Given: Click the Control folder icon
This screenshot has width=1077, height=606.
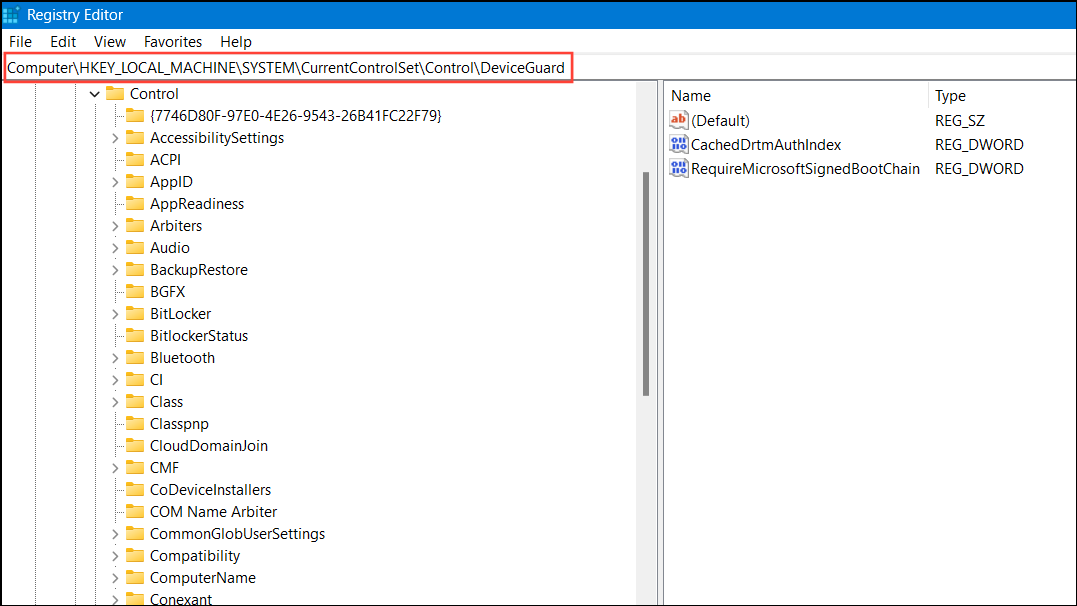Looking at the screenshot, I should tap(115, 93).
